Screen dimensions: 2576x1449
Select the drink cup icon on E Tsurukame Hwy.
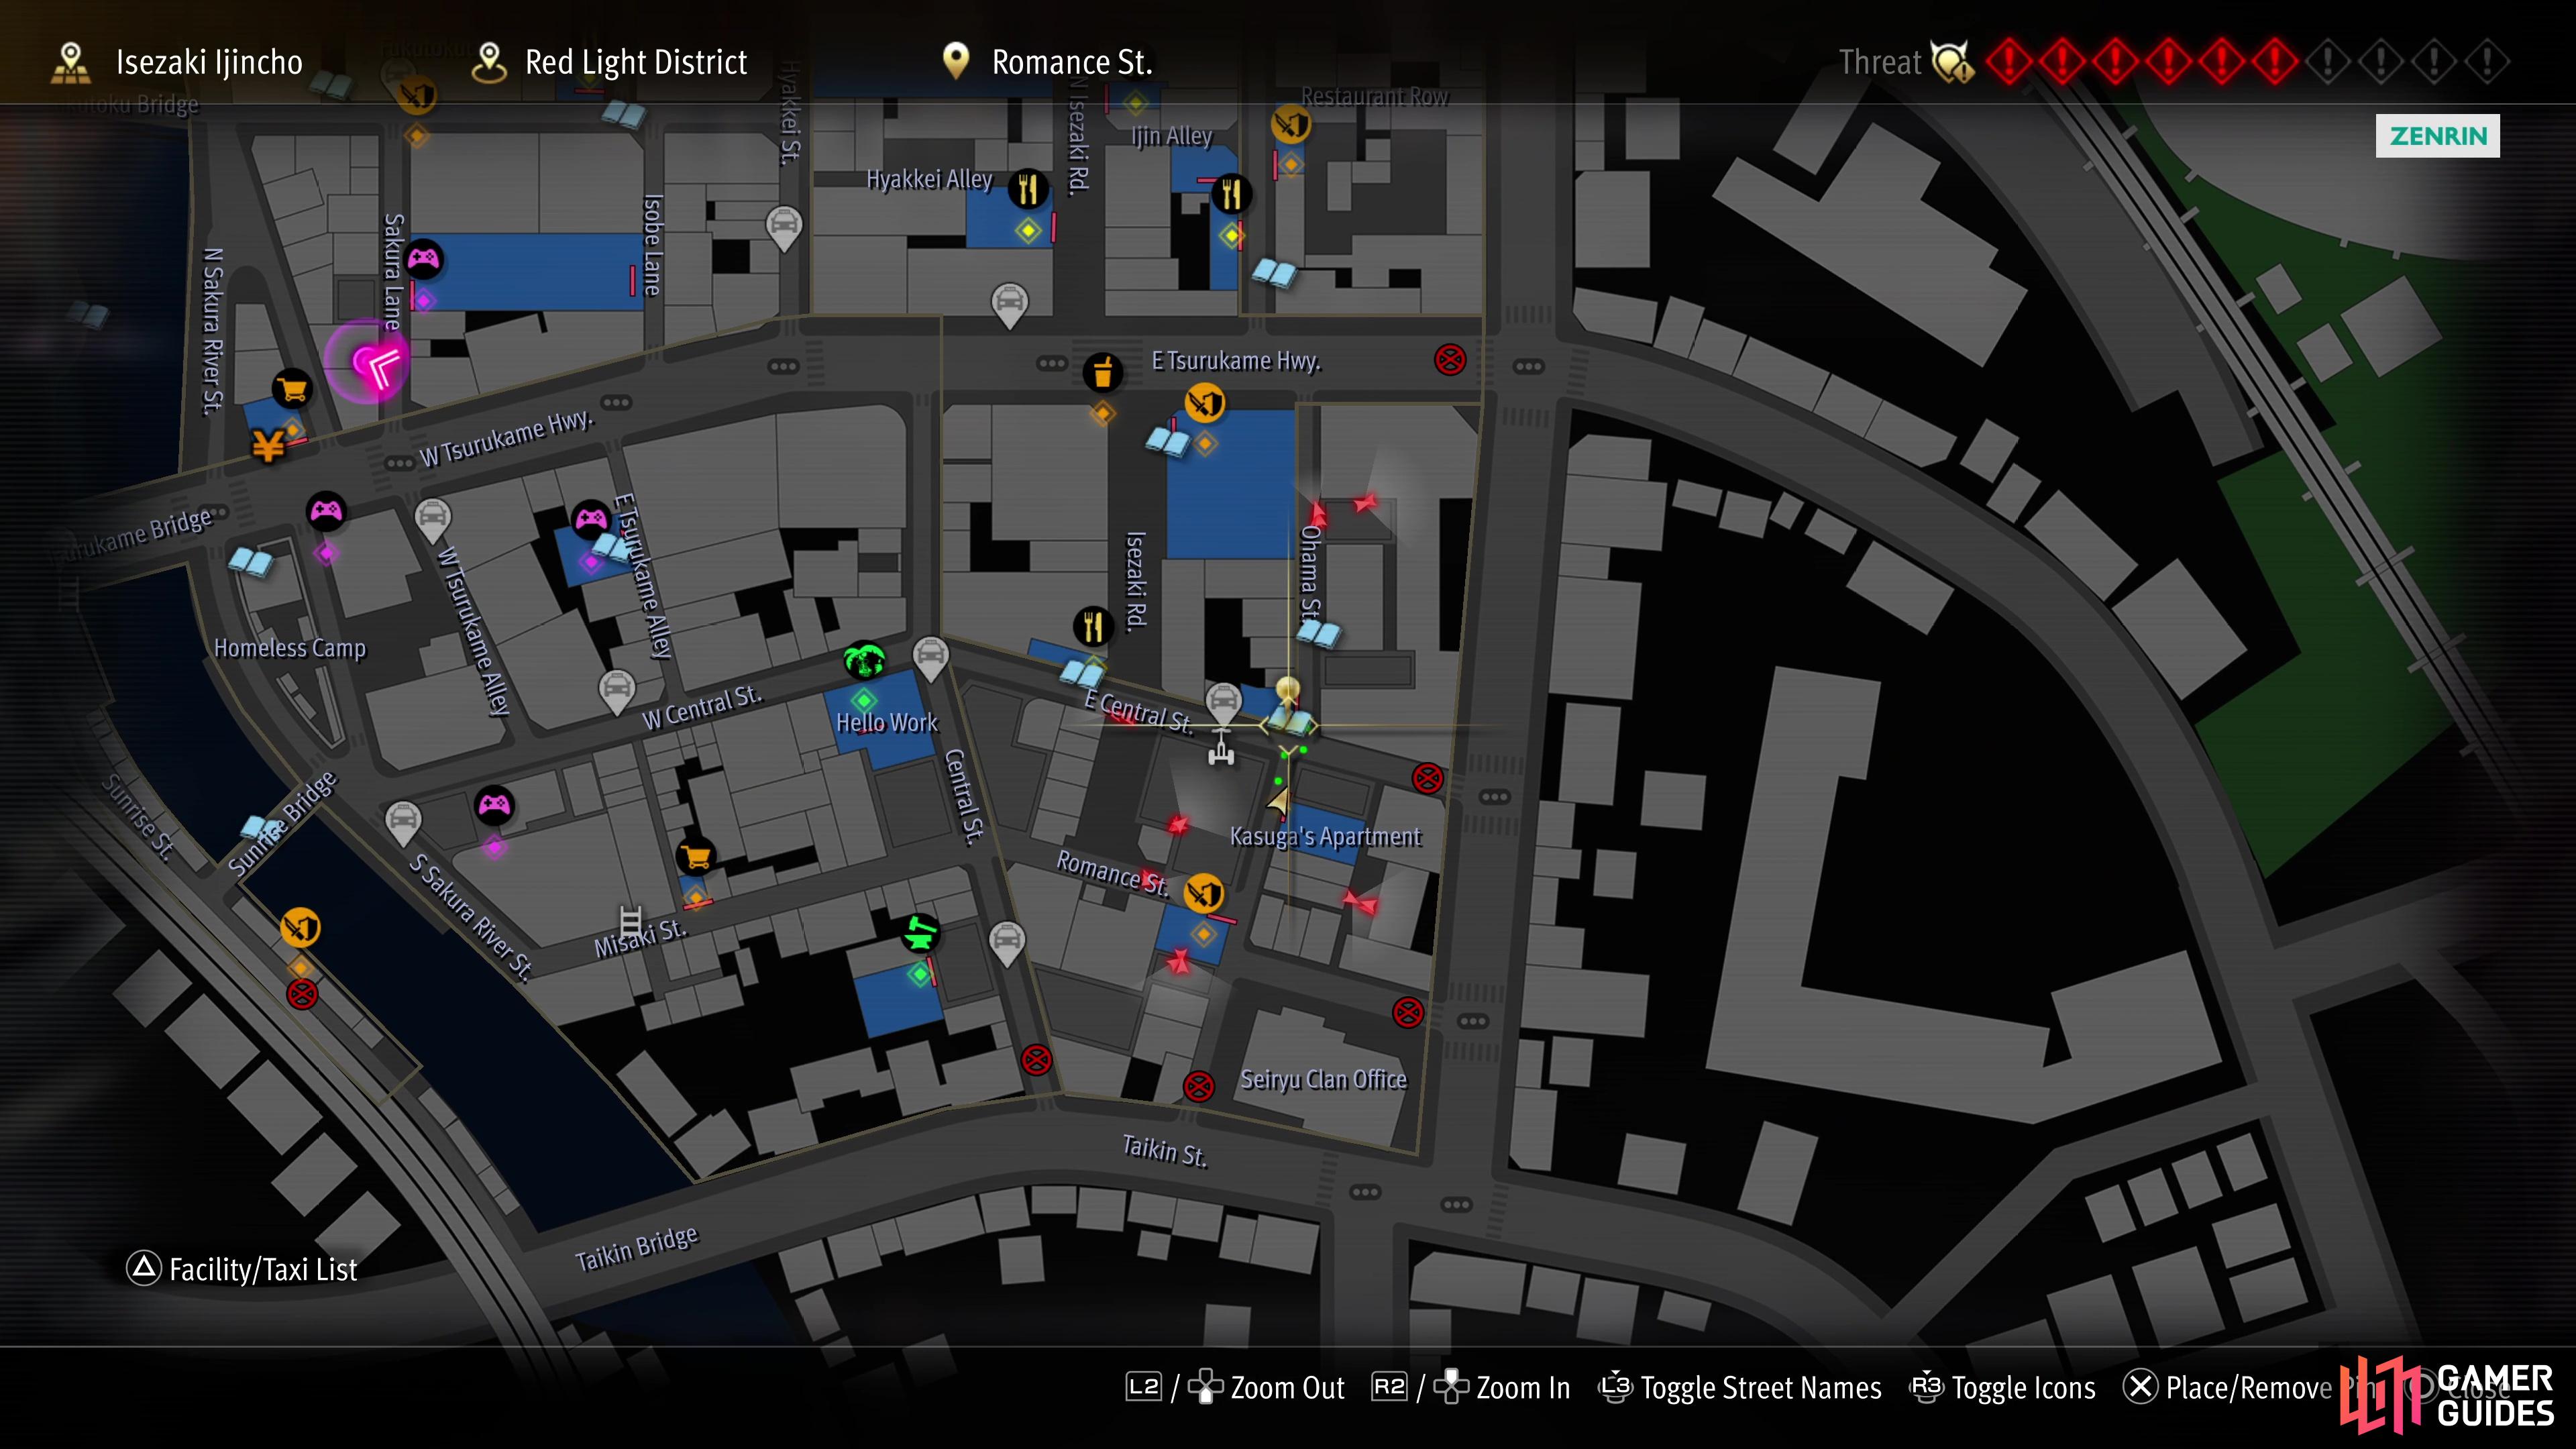click(1103, 372)
